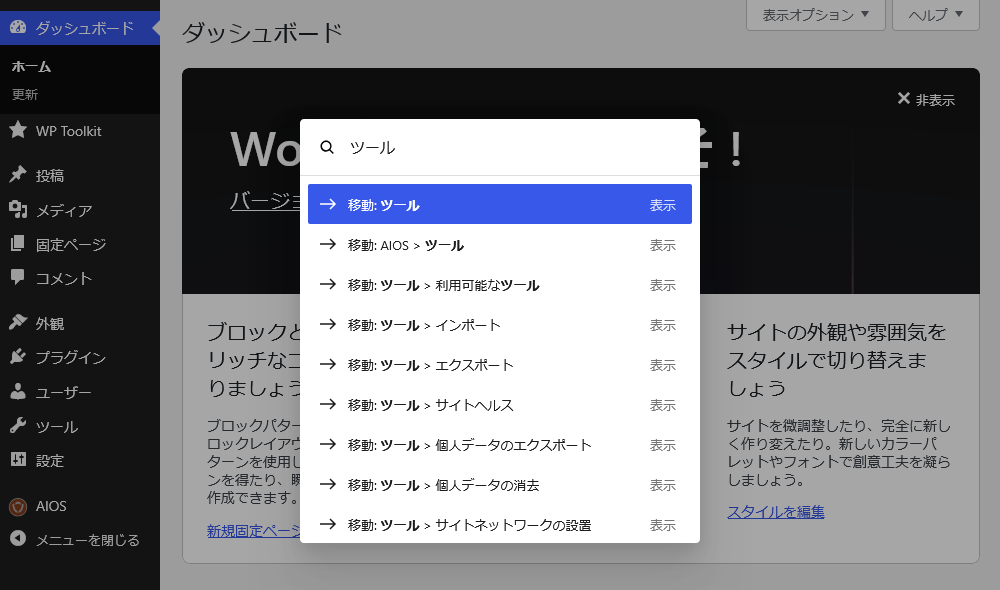Open the コメント speech bubble icon
This screenshot has height=590, width=1000.
click(18, 277)
